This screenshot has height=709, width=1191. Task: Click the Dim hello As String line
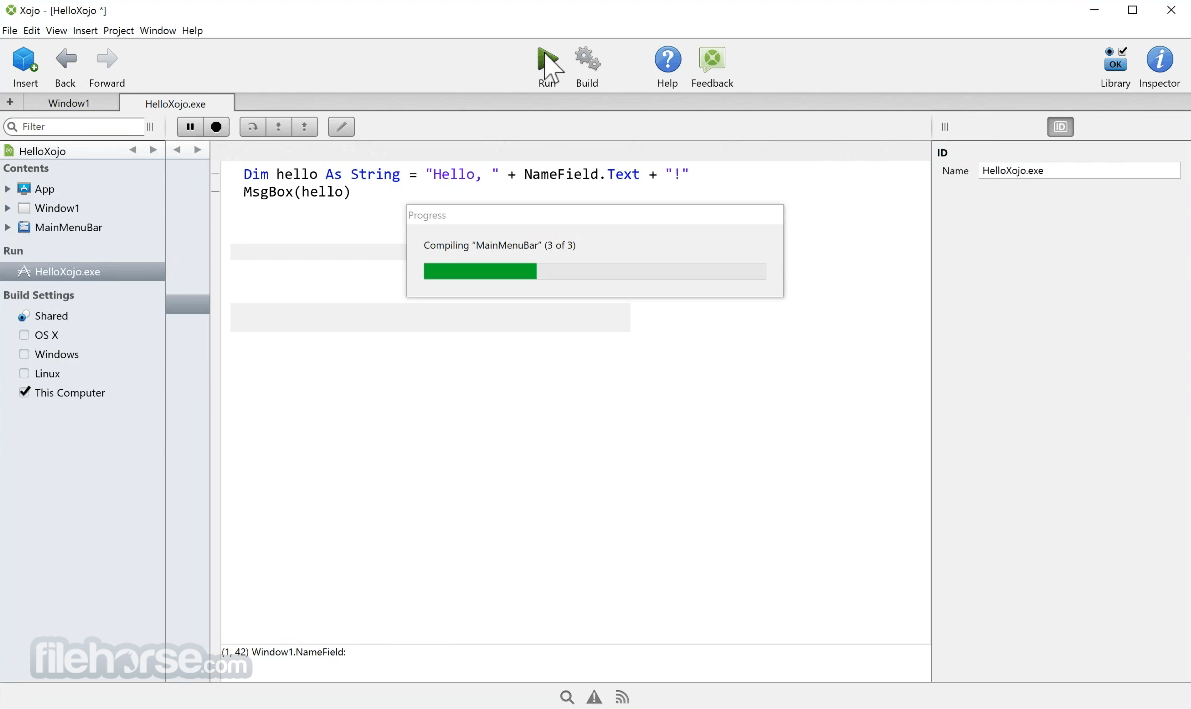[x=466, y=174]
